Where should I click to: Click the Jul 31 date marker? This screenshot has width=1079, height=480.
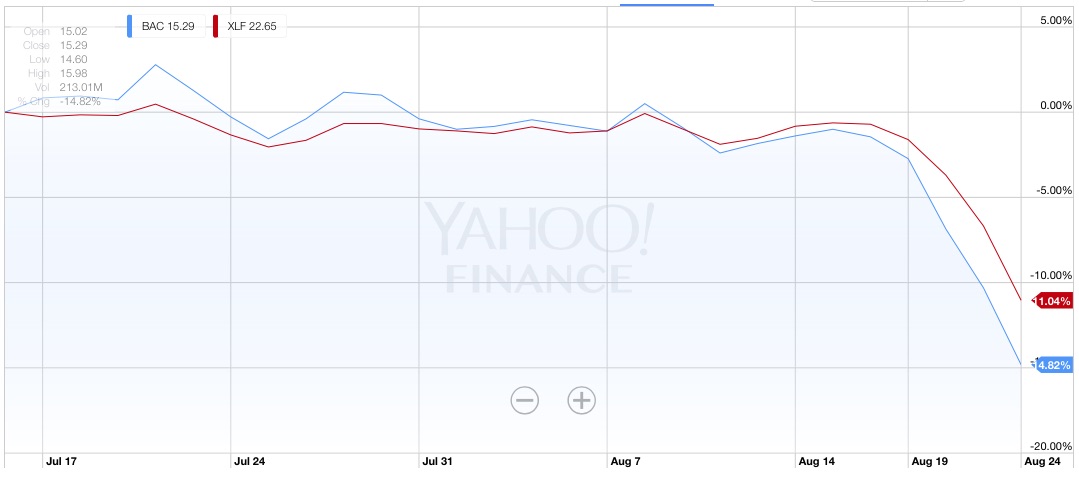(x=437, y=462)
